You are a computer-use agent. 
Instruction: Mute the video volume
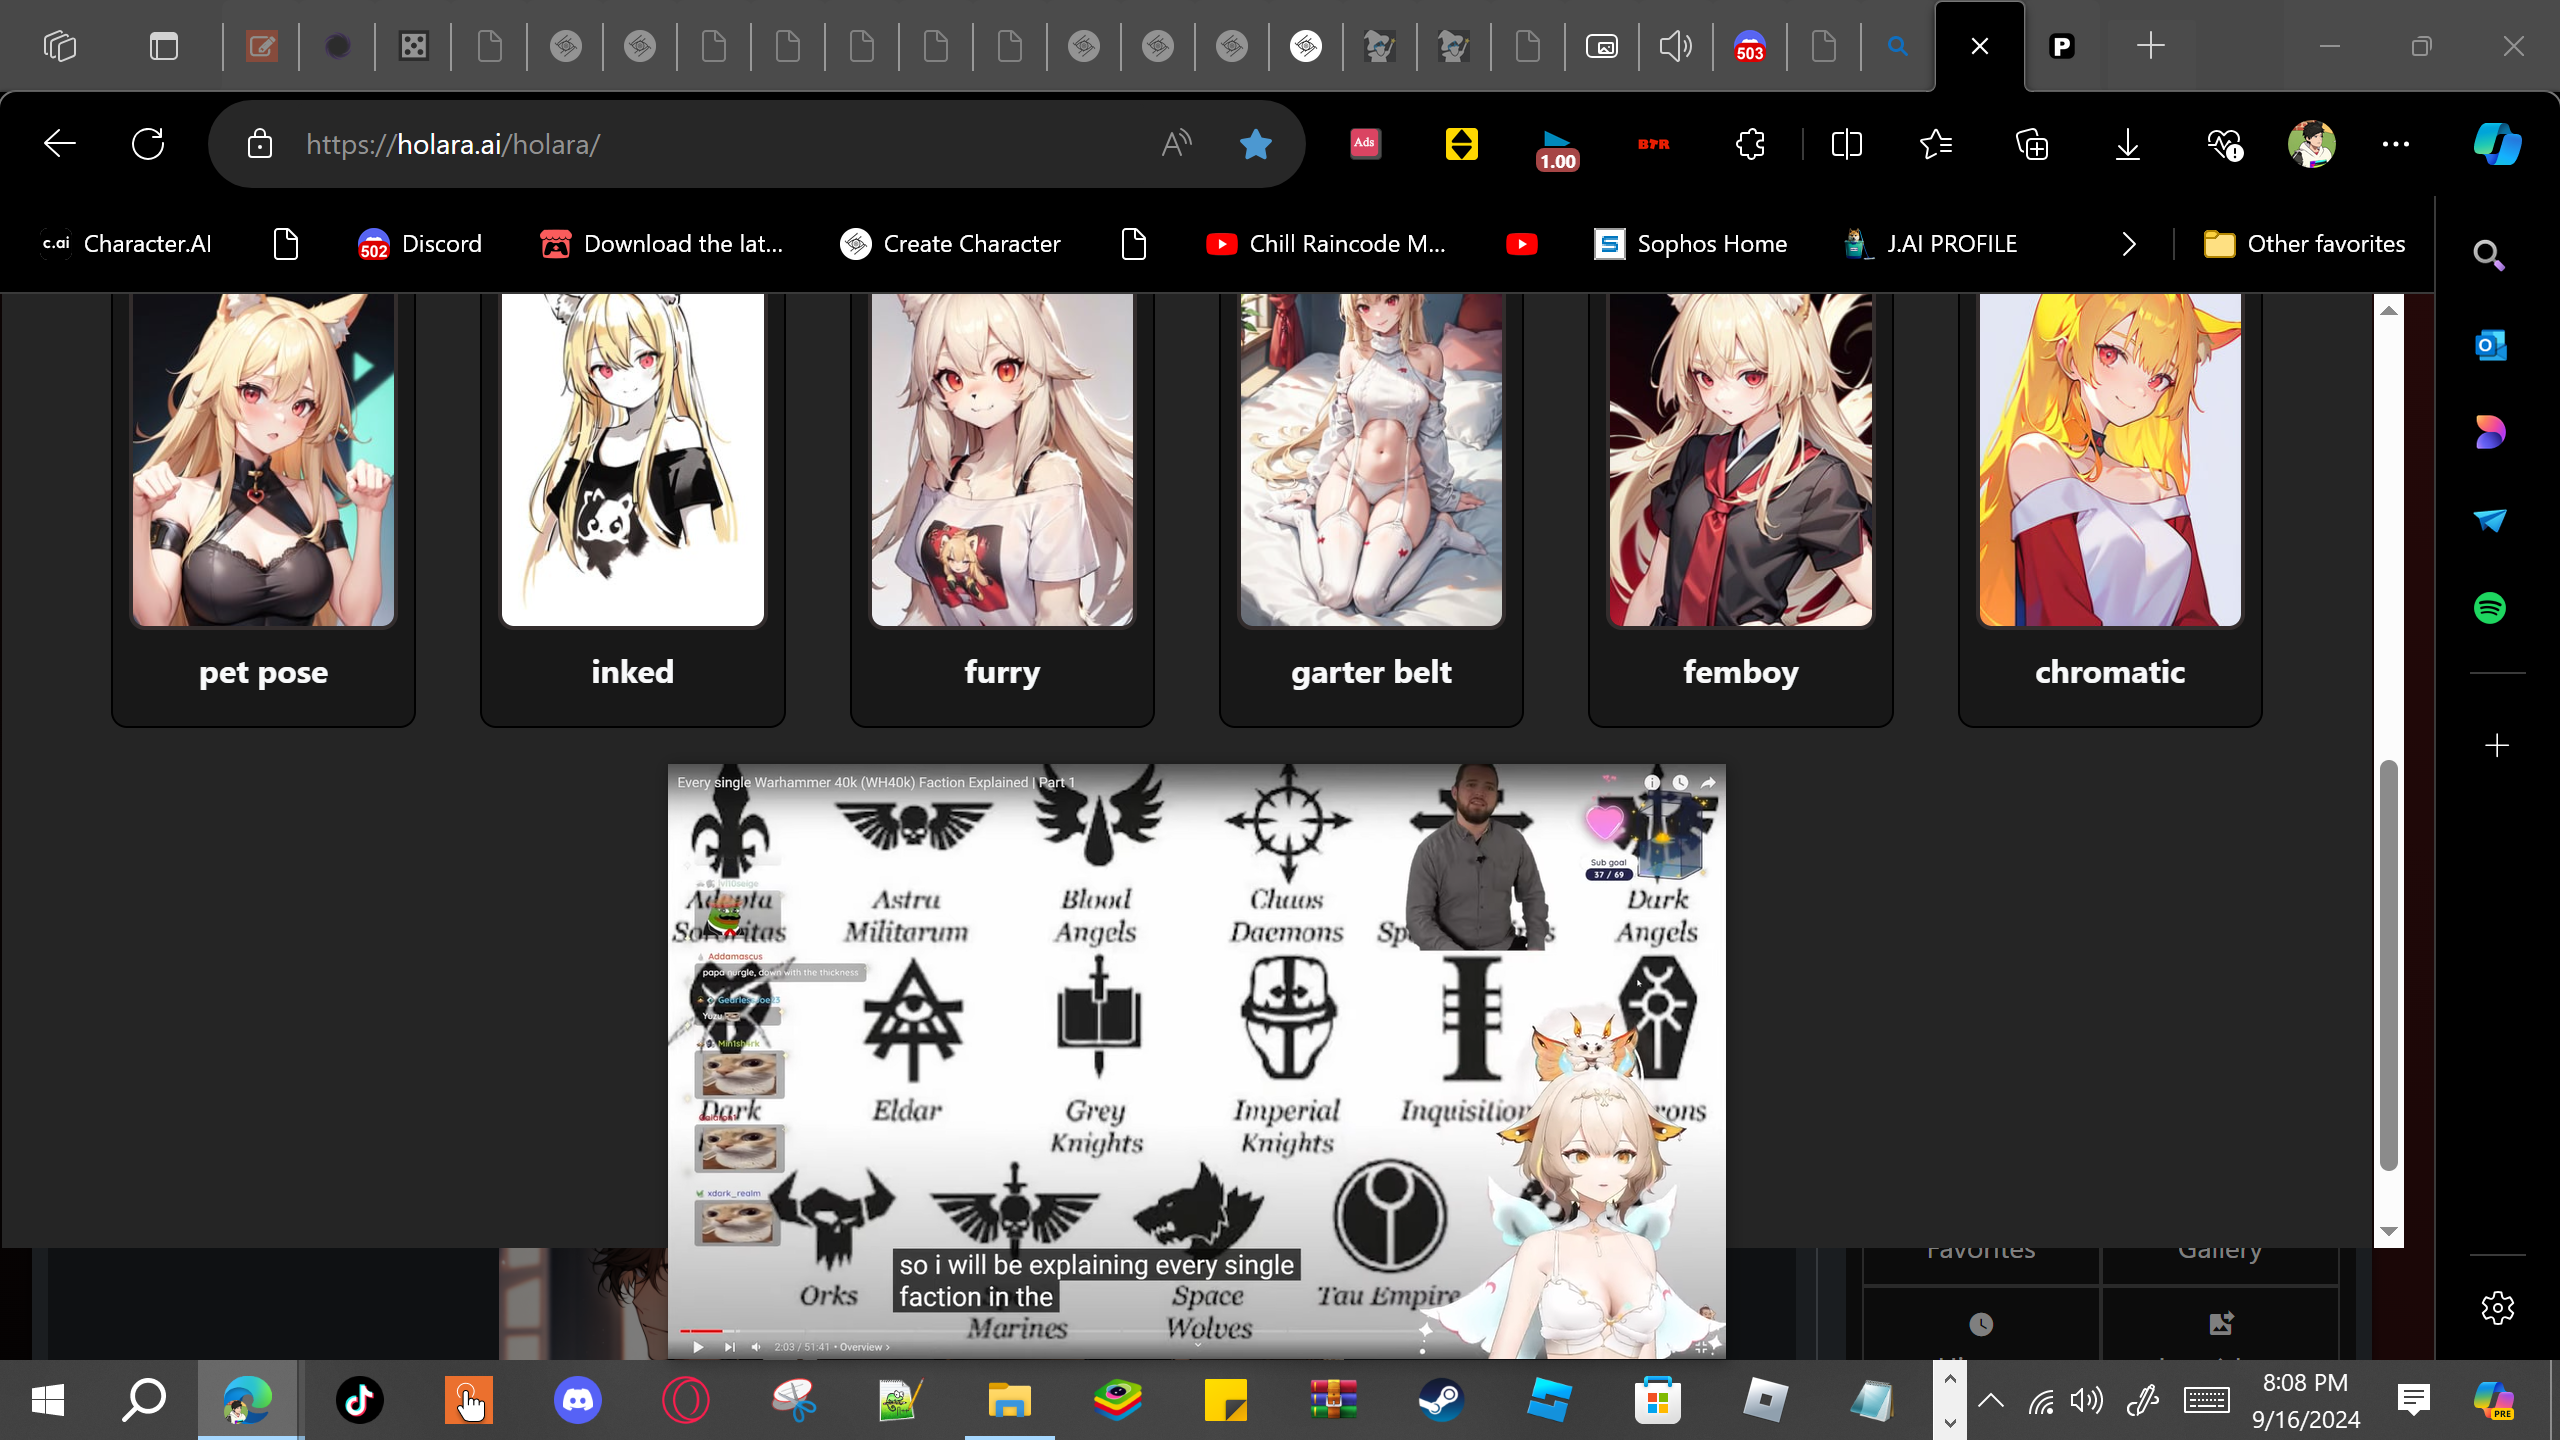pyautogui.click(x=756, y=1347)
